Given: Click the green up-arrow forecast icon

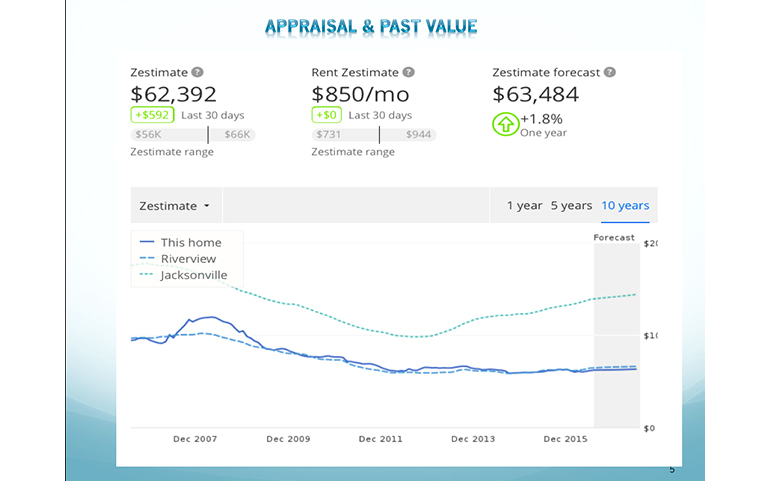Looking at the screenshot, I should [504, 125].
